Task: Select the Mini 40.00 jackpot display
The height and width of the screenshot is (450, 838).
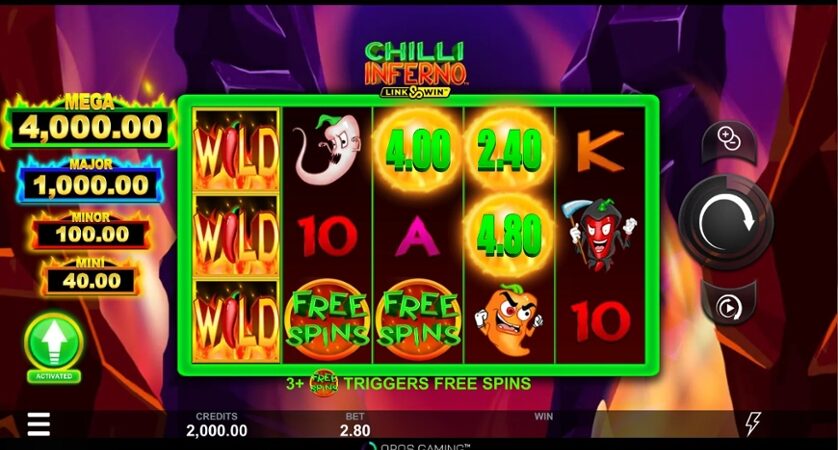Action: (x=91, y=277)
